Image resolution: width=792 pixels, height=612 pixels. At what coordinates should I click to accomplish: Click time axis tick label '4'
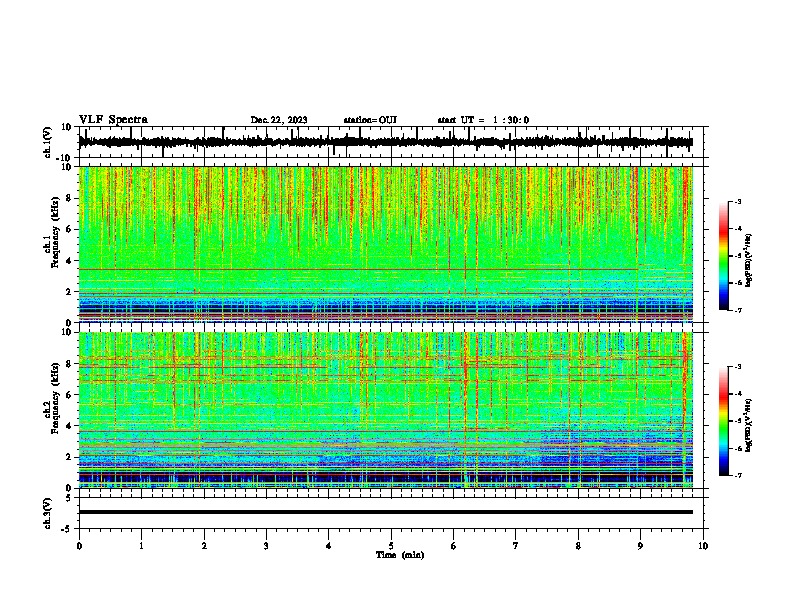click(329, 546)
